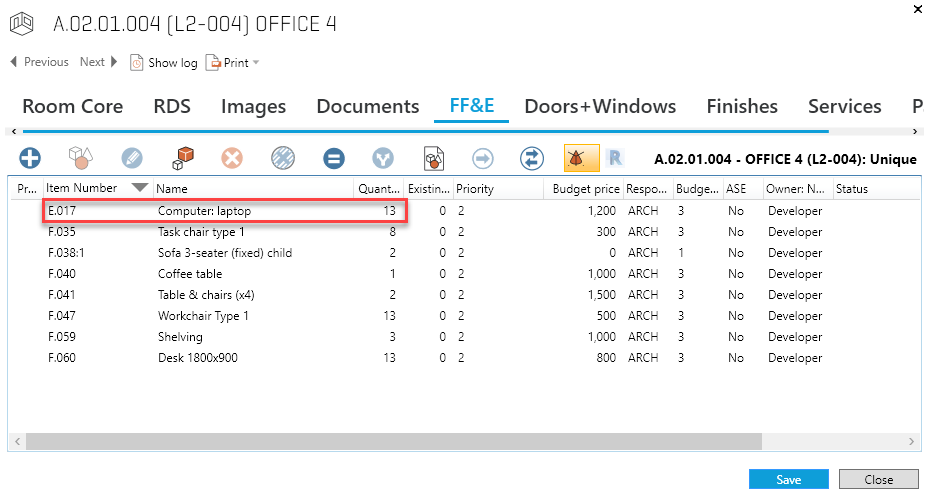Click the blue plus add item icon
The image size is (929, 499).
tap(31, 158)
